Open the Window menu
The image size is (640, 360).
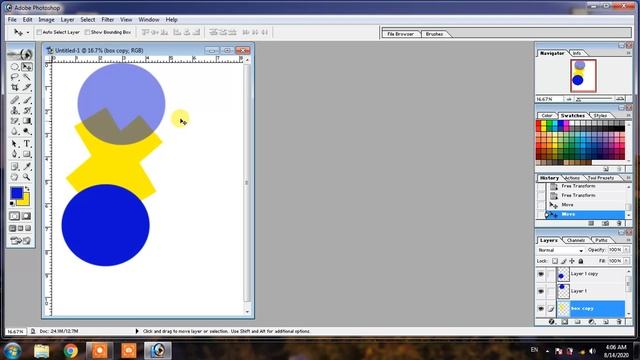(x=149, y=20)
